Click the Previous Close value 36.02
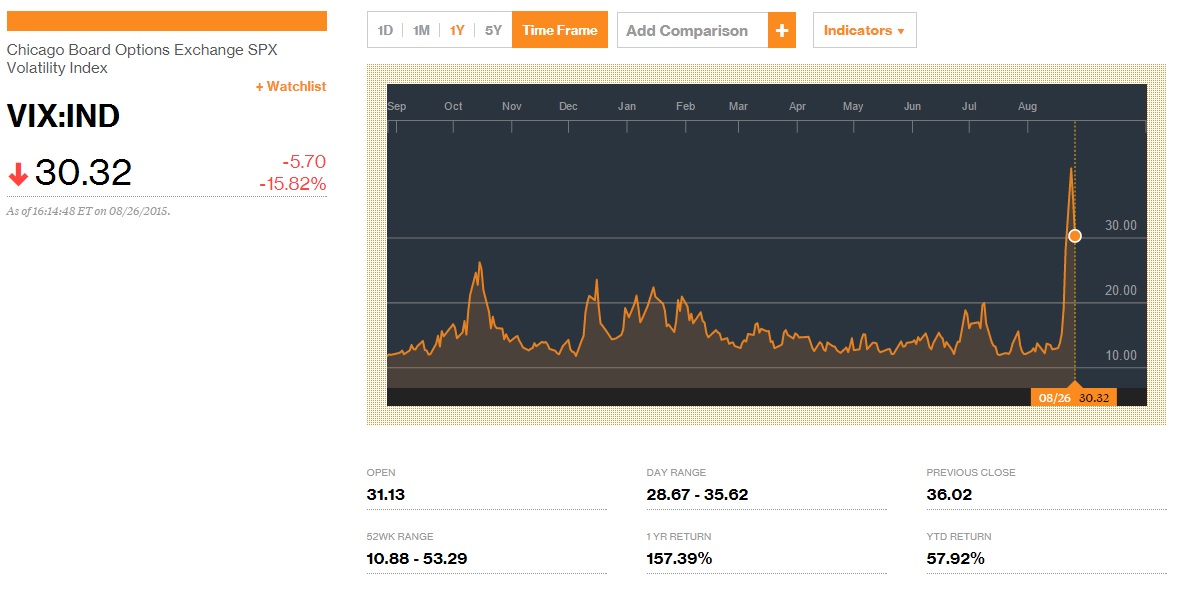Screen dimensions: 1181x602 click(949, 495)
